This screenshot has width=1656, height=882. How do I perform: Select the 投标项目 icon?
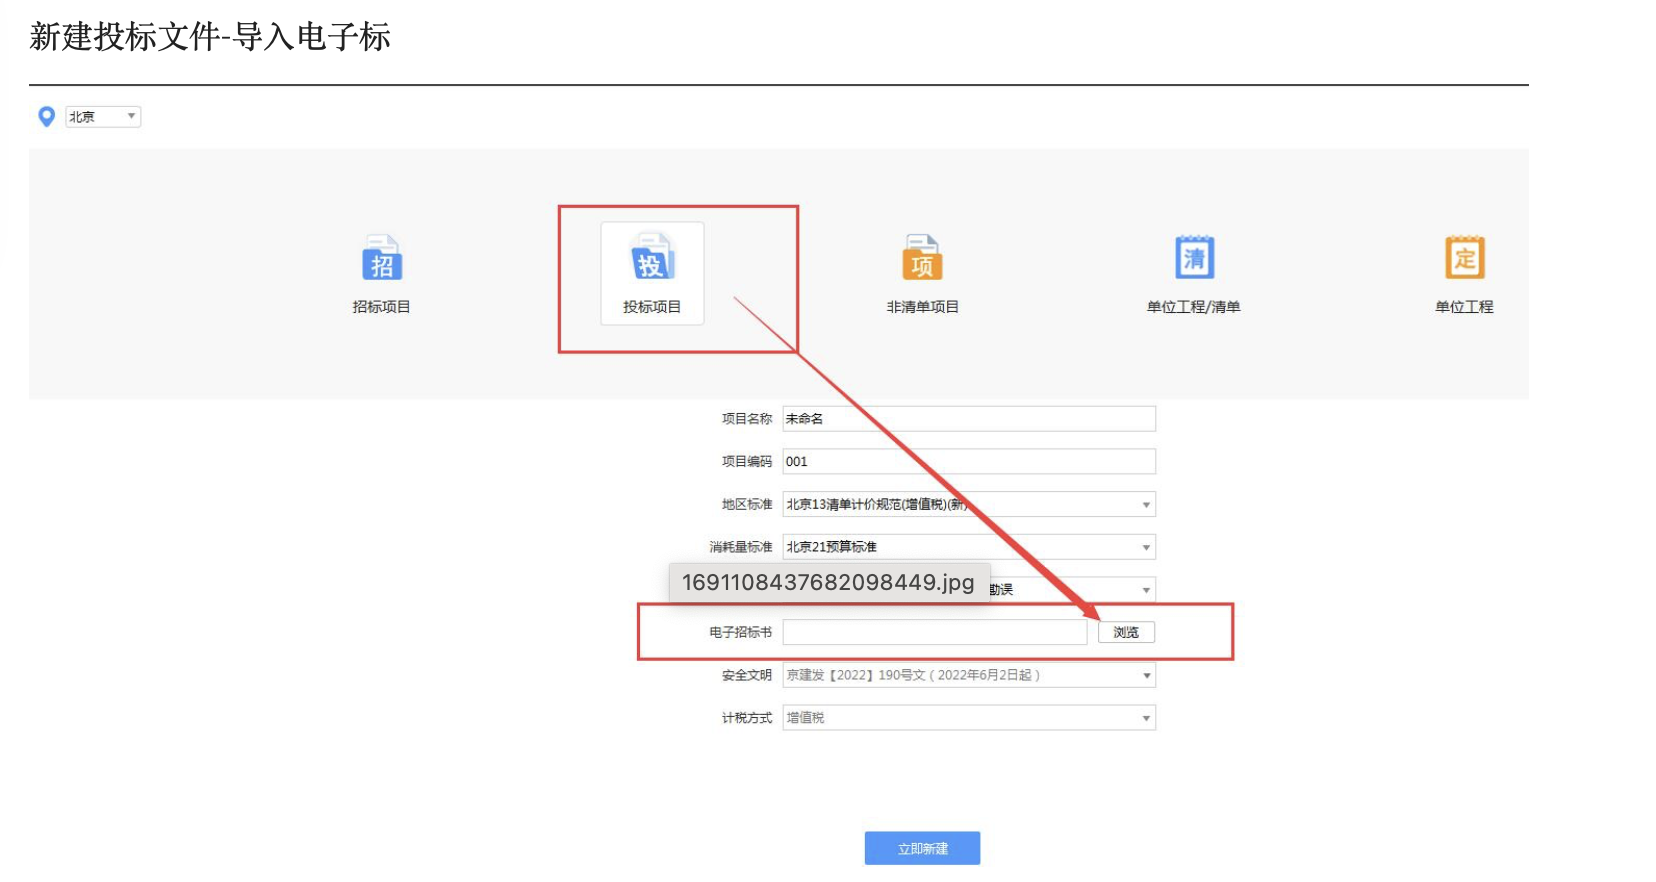coord(652,257)
